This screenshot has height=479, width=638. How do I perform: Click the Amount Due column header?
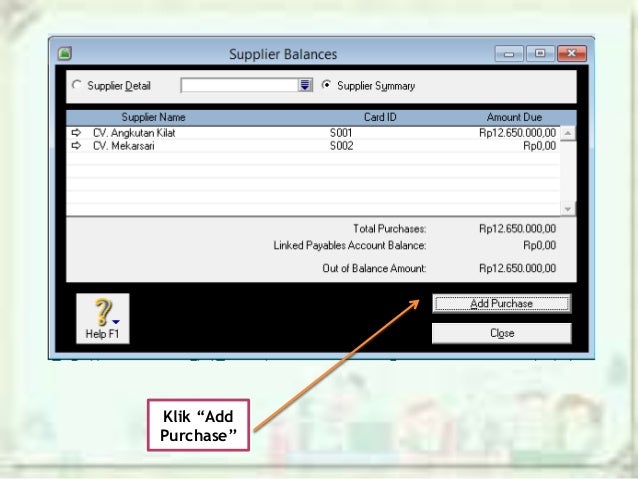514,117
